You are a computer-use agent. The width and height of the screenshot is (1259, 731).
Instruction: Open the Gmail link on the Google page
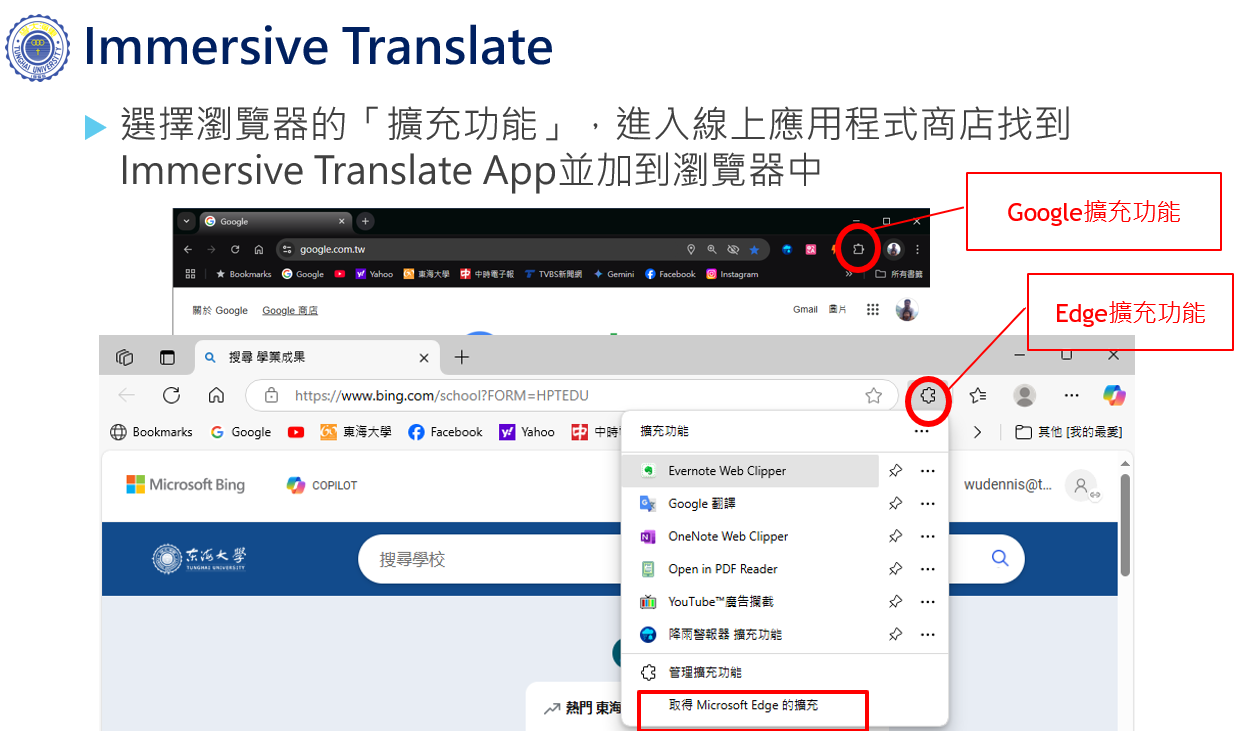tap(806, 310)
